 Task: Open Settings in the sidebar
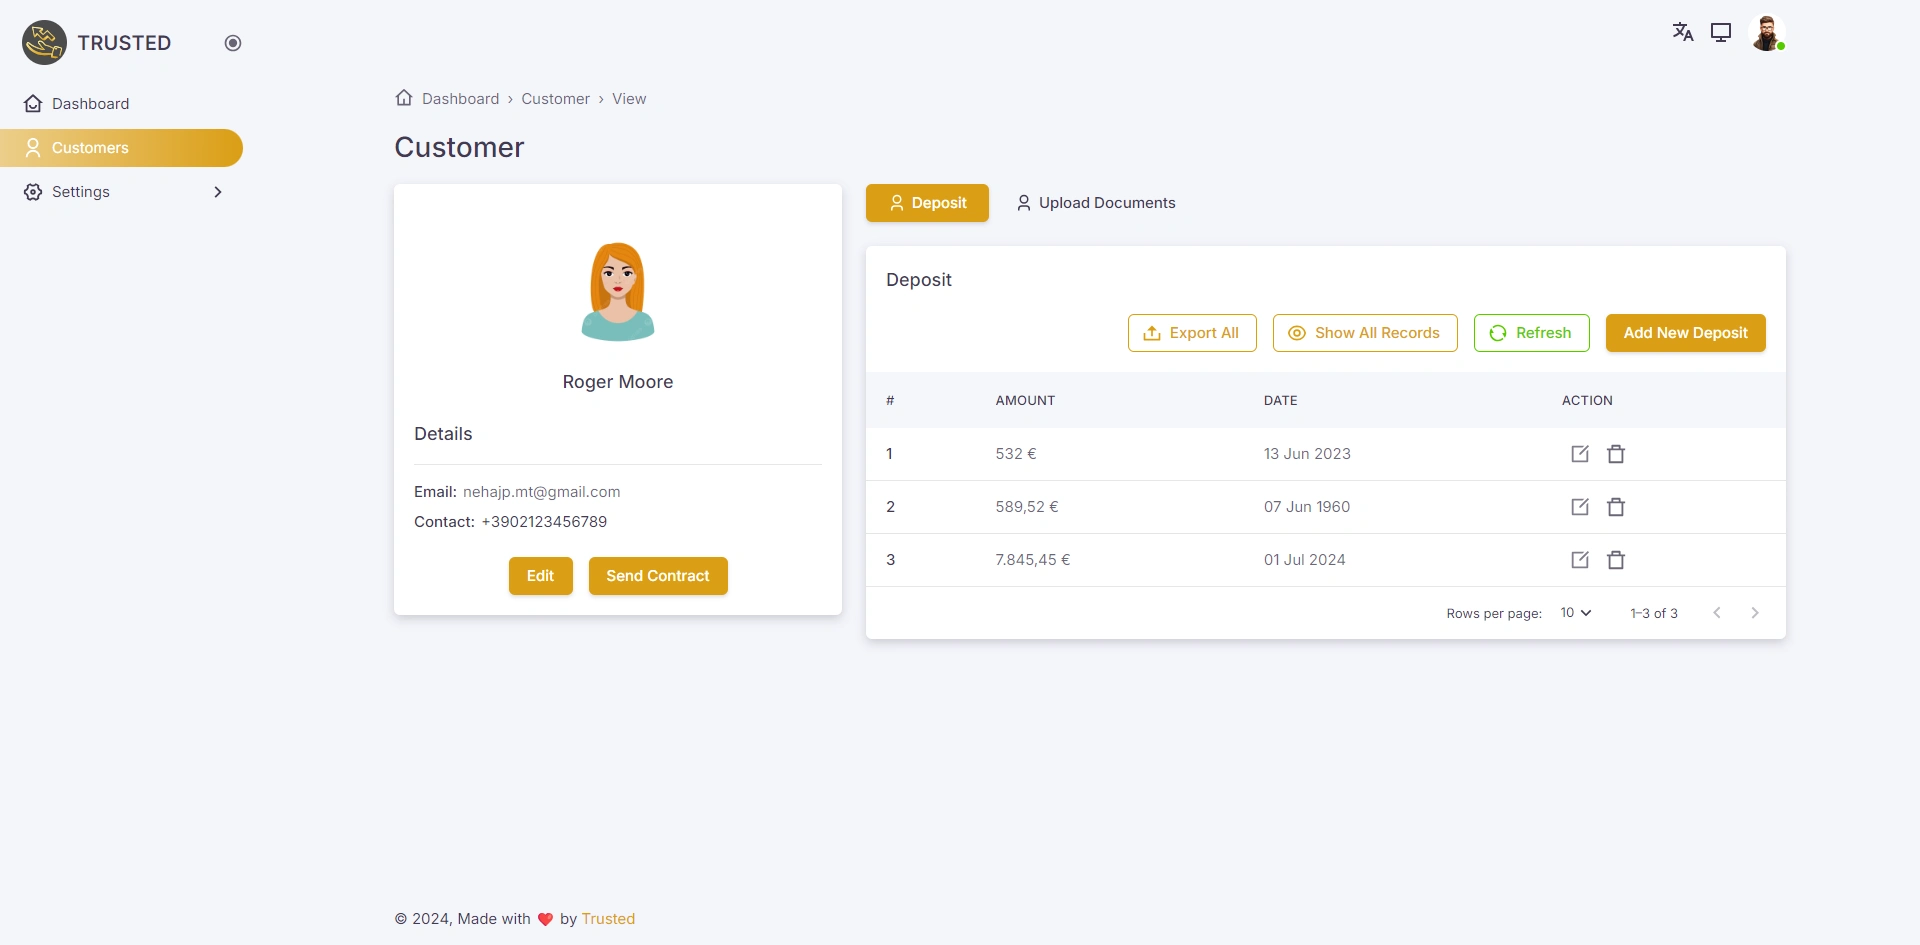click(x=121, y=192)
